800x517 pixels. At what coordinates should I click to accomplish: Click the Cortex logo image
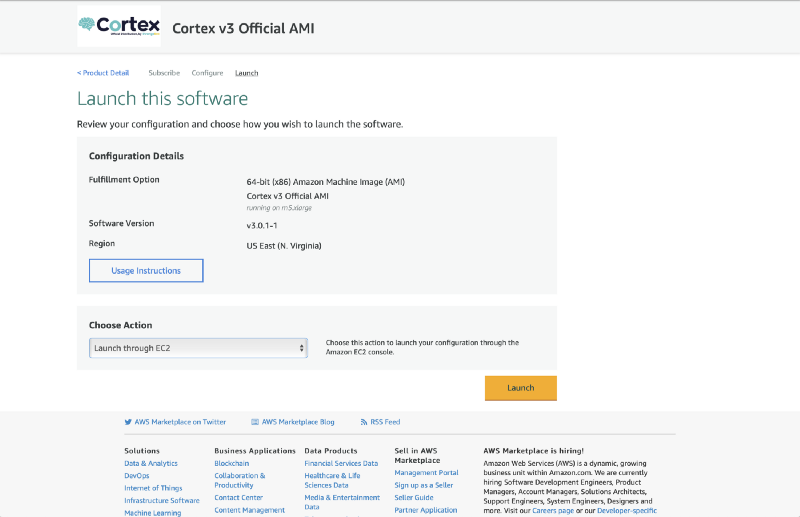click(118, 27)
